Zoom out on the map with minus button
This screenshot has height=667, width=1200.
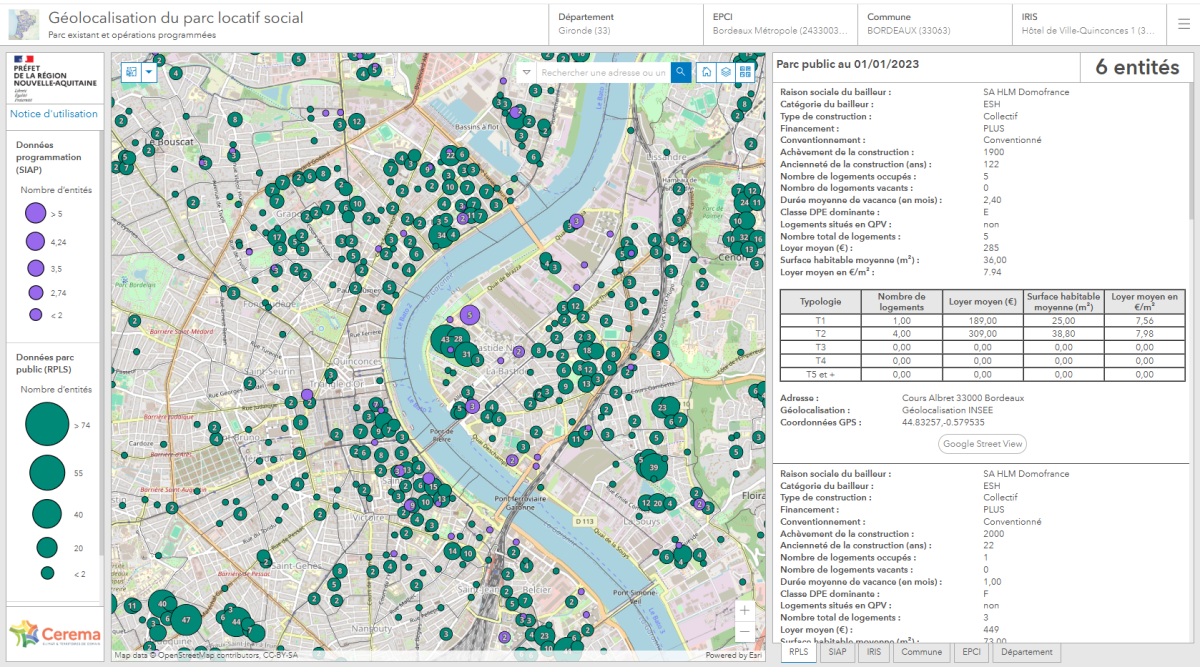(x=744, y=632)
